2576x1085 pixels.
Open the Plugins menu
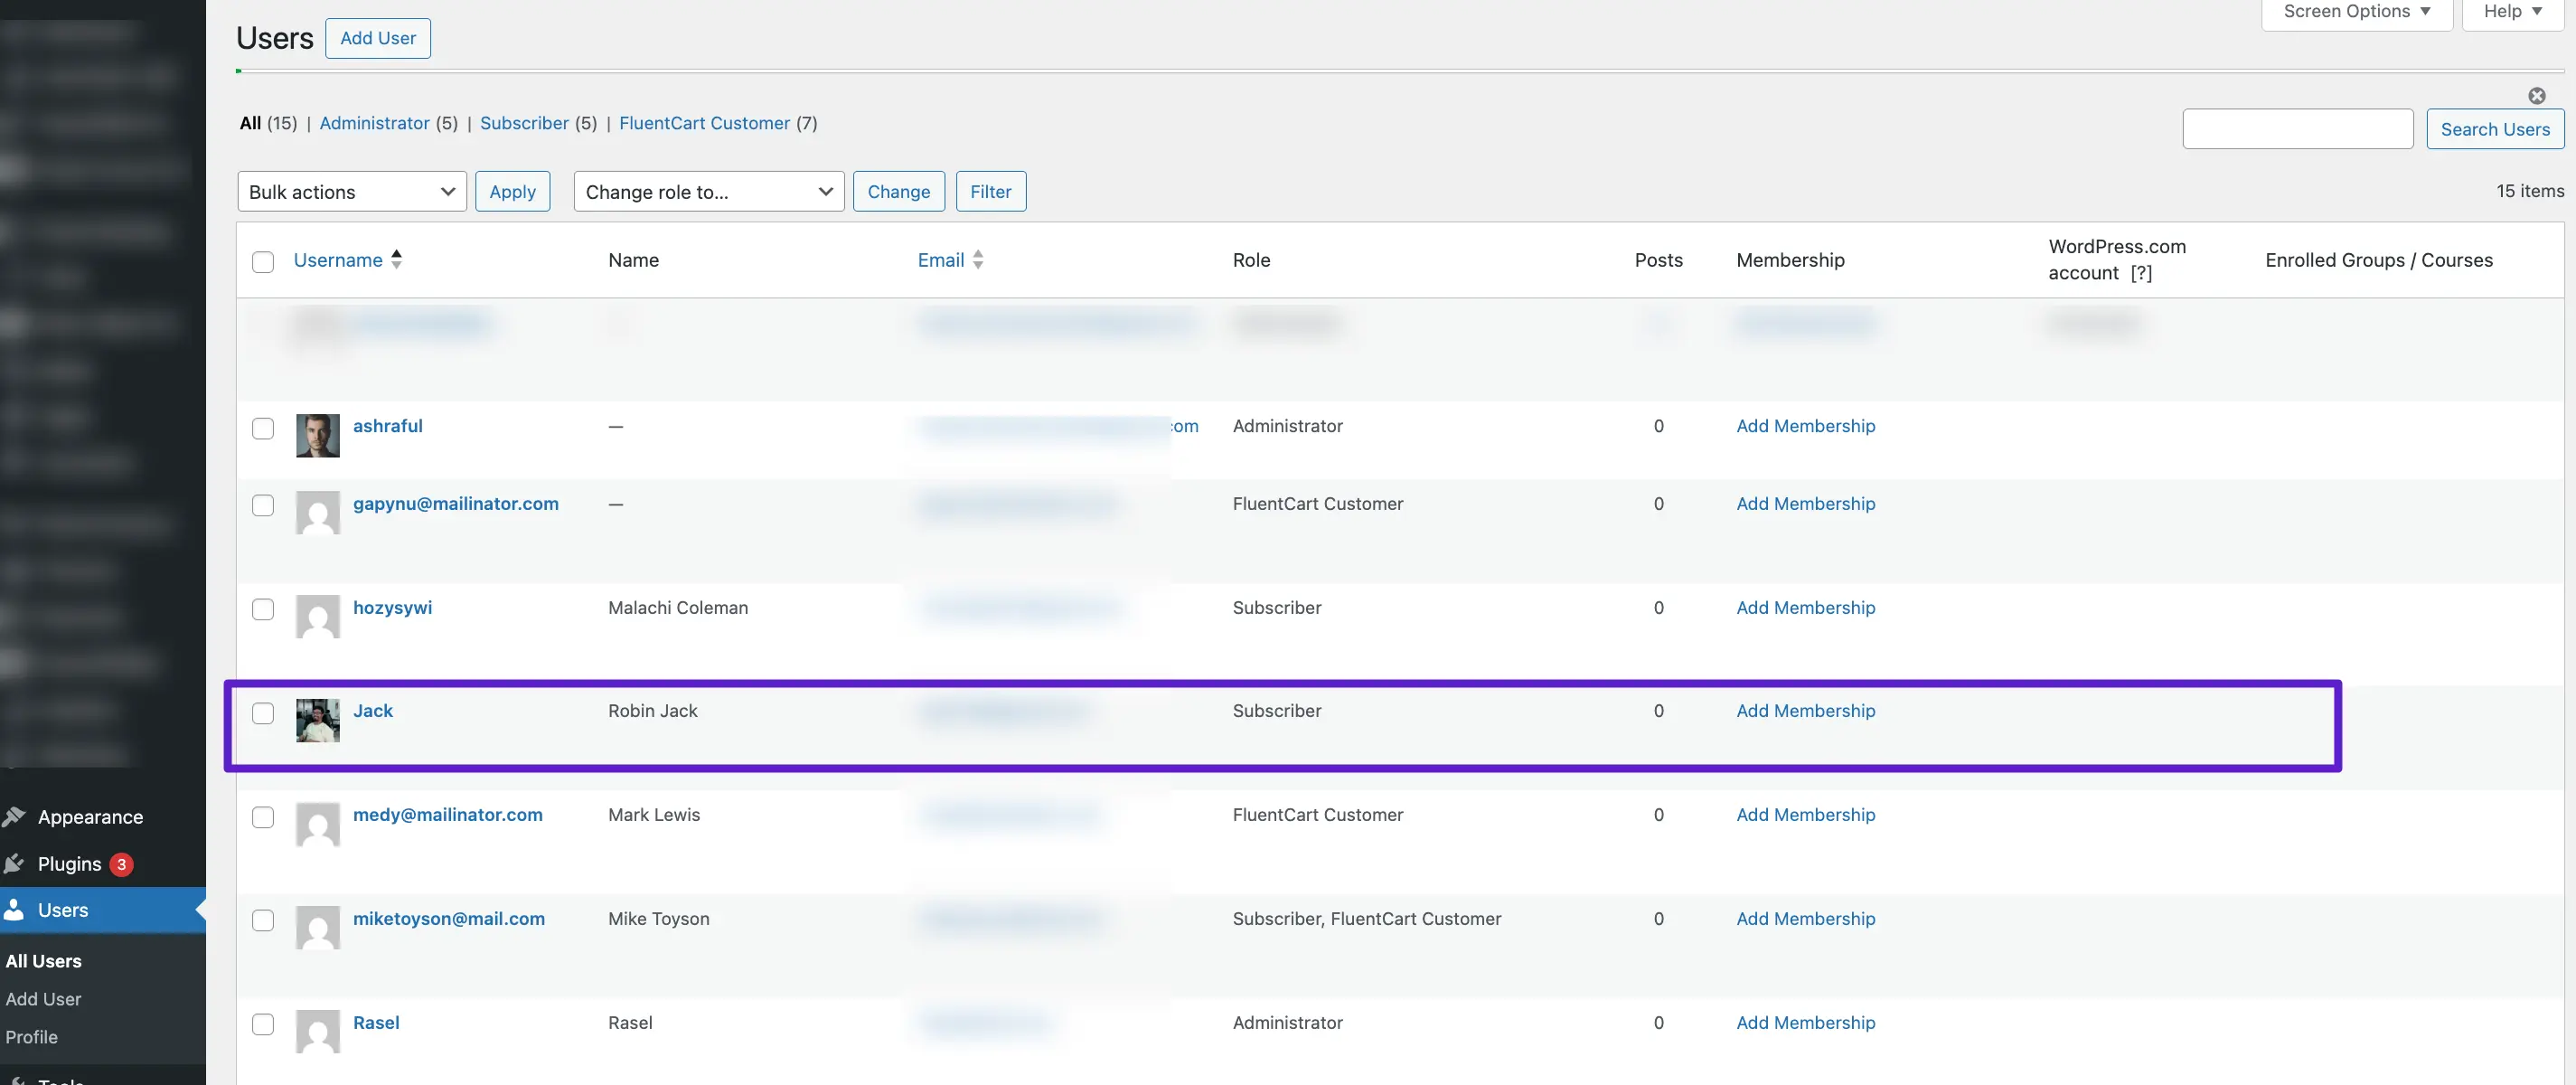point(69,864)
